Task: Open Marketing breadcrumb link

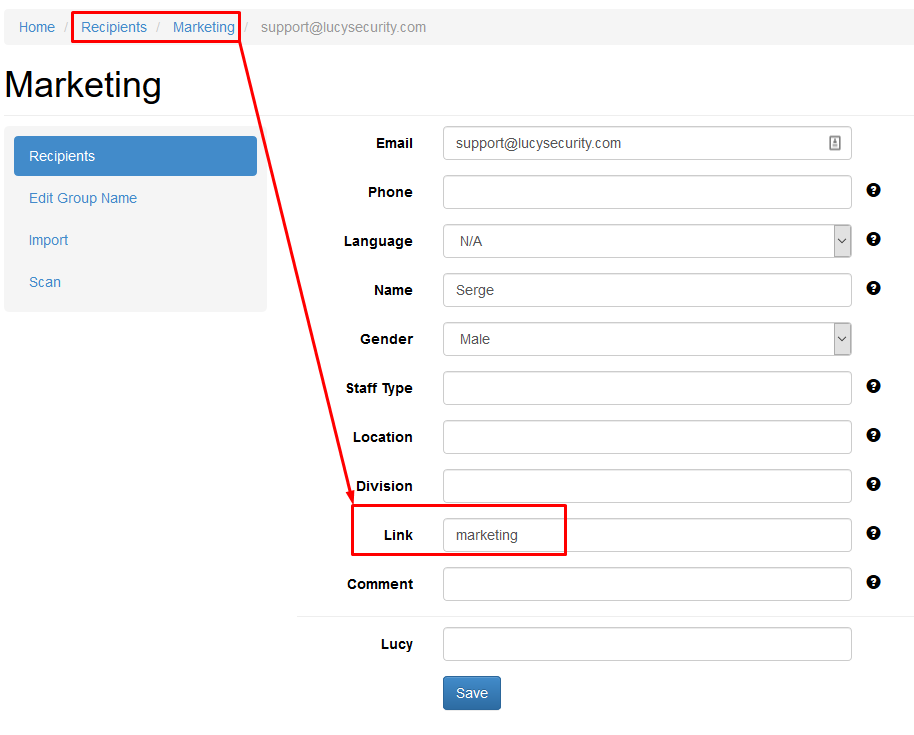Action: [x=203, y=27]
